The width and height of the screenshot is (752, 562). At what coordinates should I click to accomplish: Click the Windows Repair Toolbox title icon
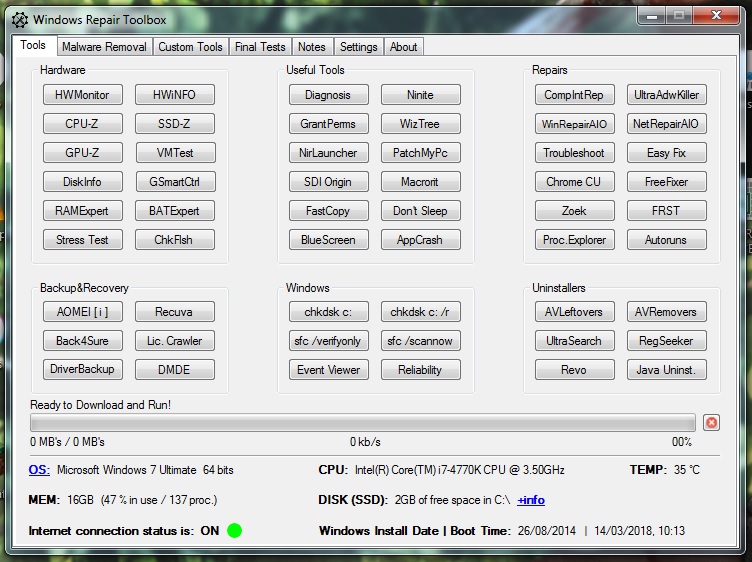[20, 17]
